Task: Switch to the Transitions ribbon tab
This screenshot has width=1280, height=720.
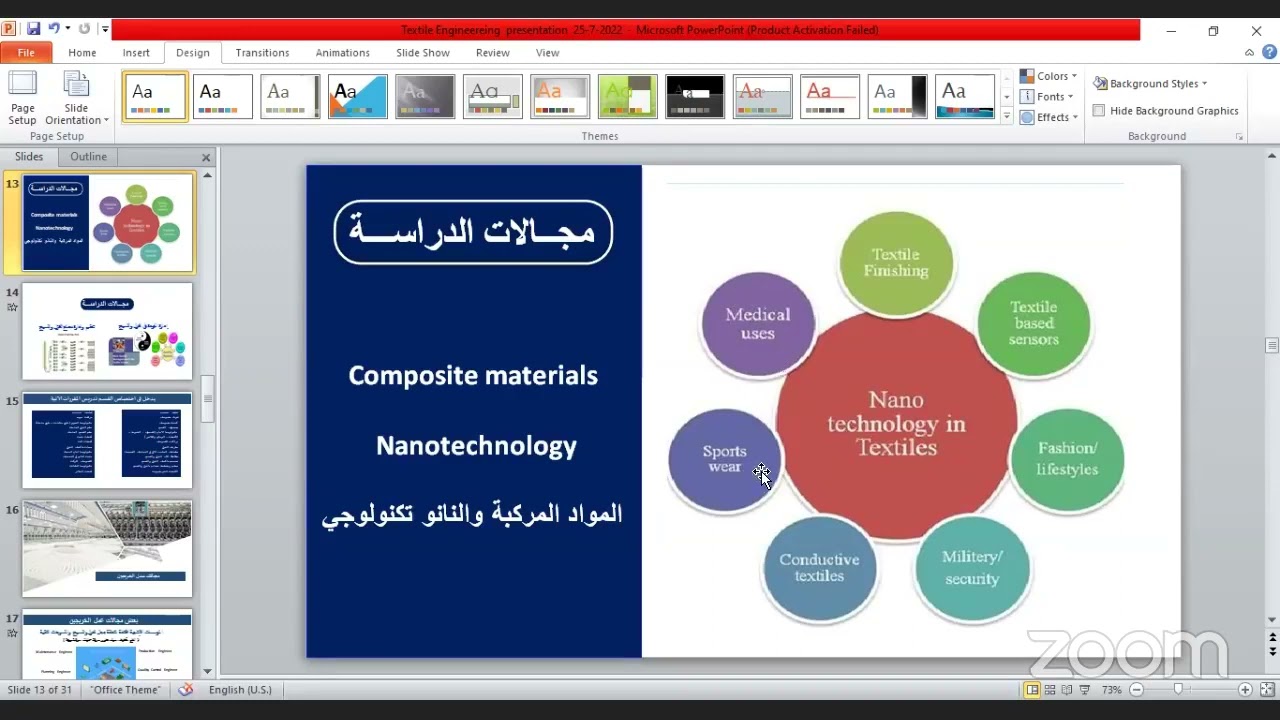Action: 262,53
